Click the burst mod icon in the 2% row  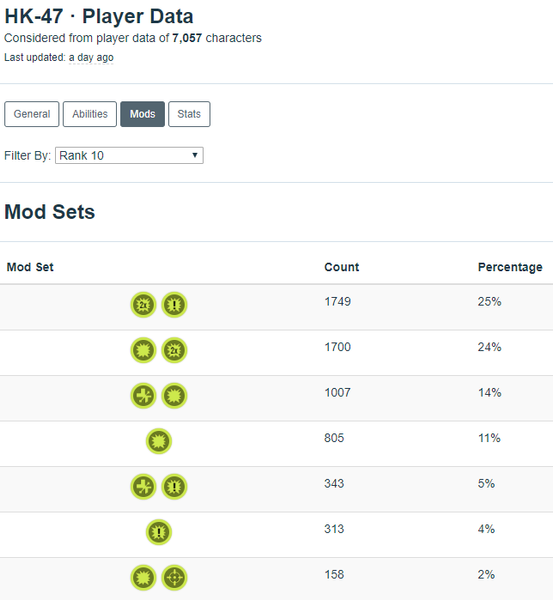pos(144,578)
